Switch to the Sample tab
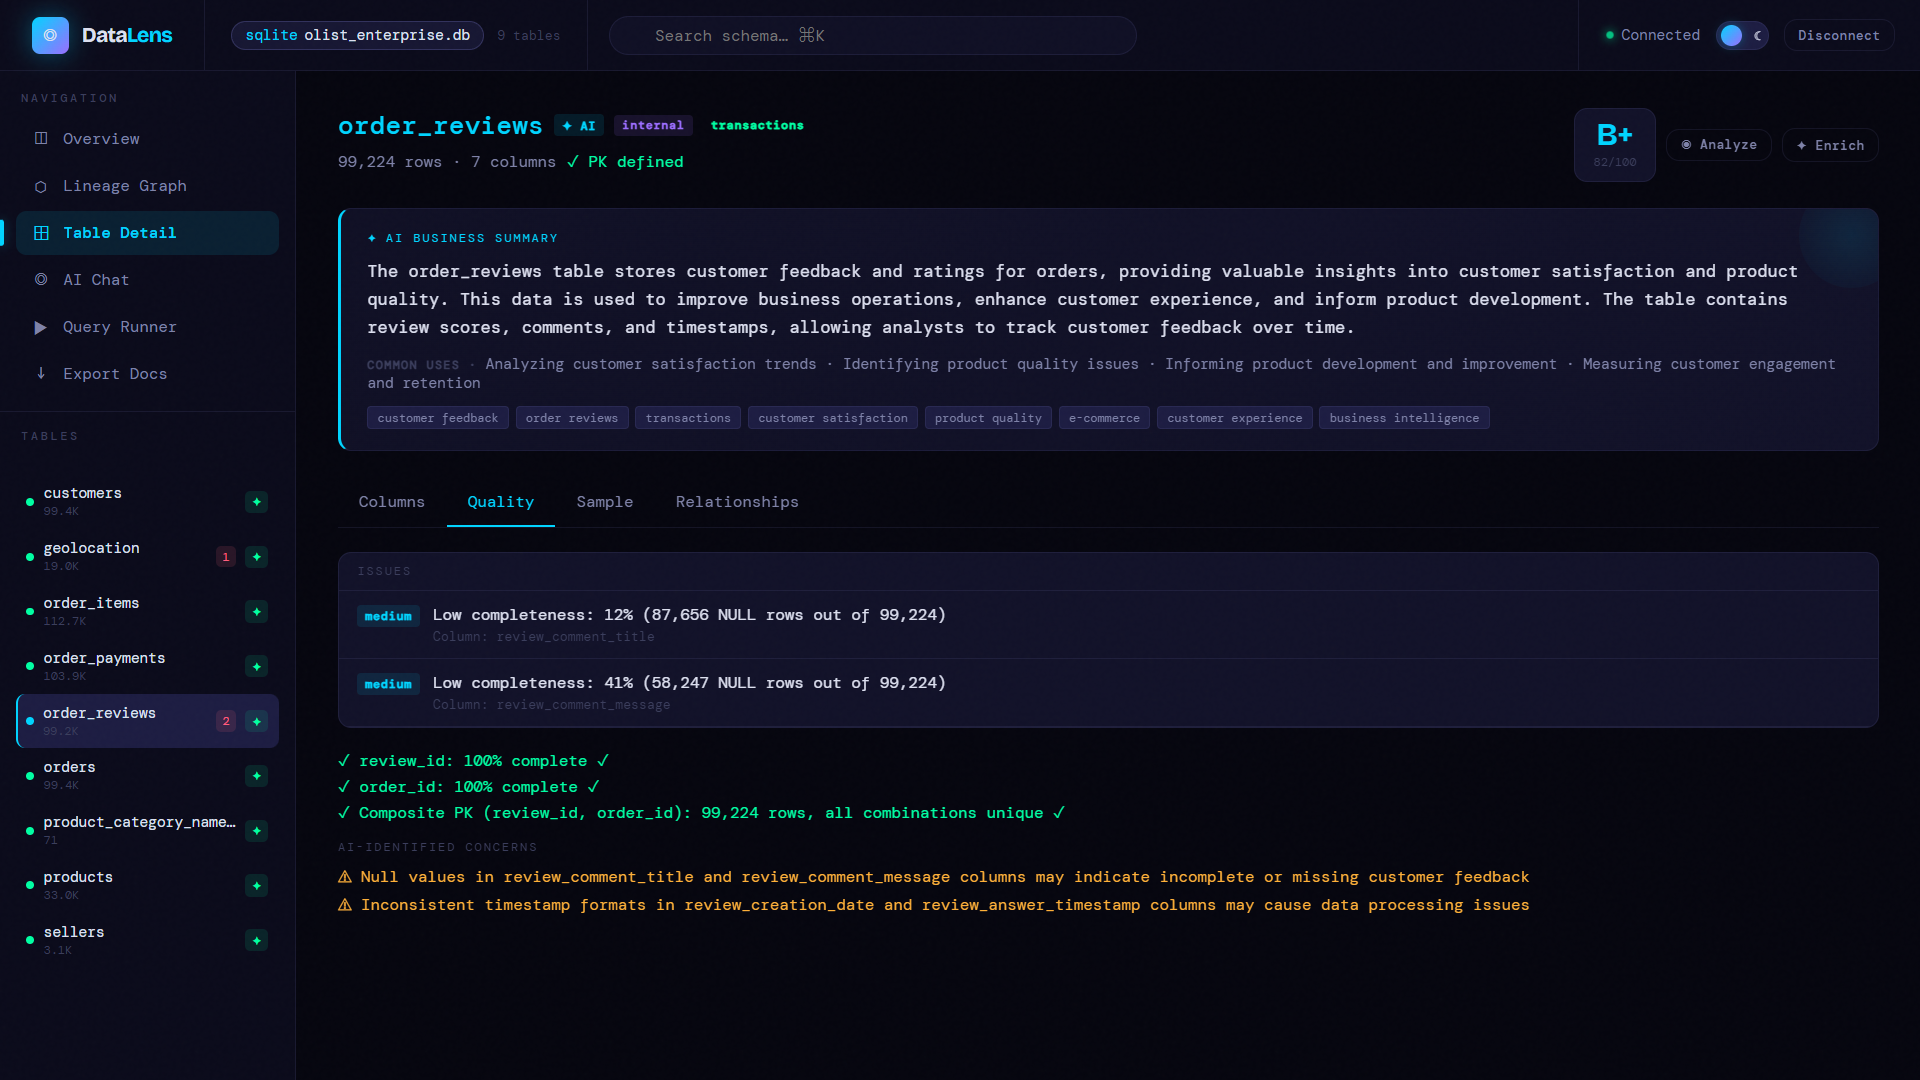Viewport: 1920px width, 1080px height. [x=605, y=502]
